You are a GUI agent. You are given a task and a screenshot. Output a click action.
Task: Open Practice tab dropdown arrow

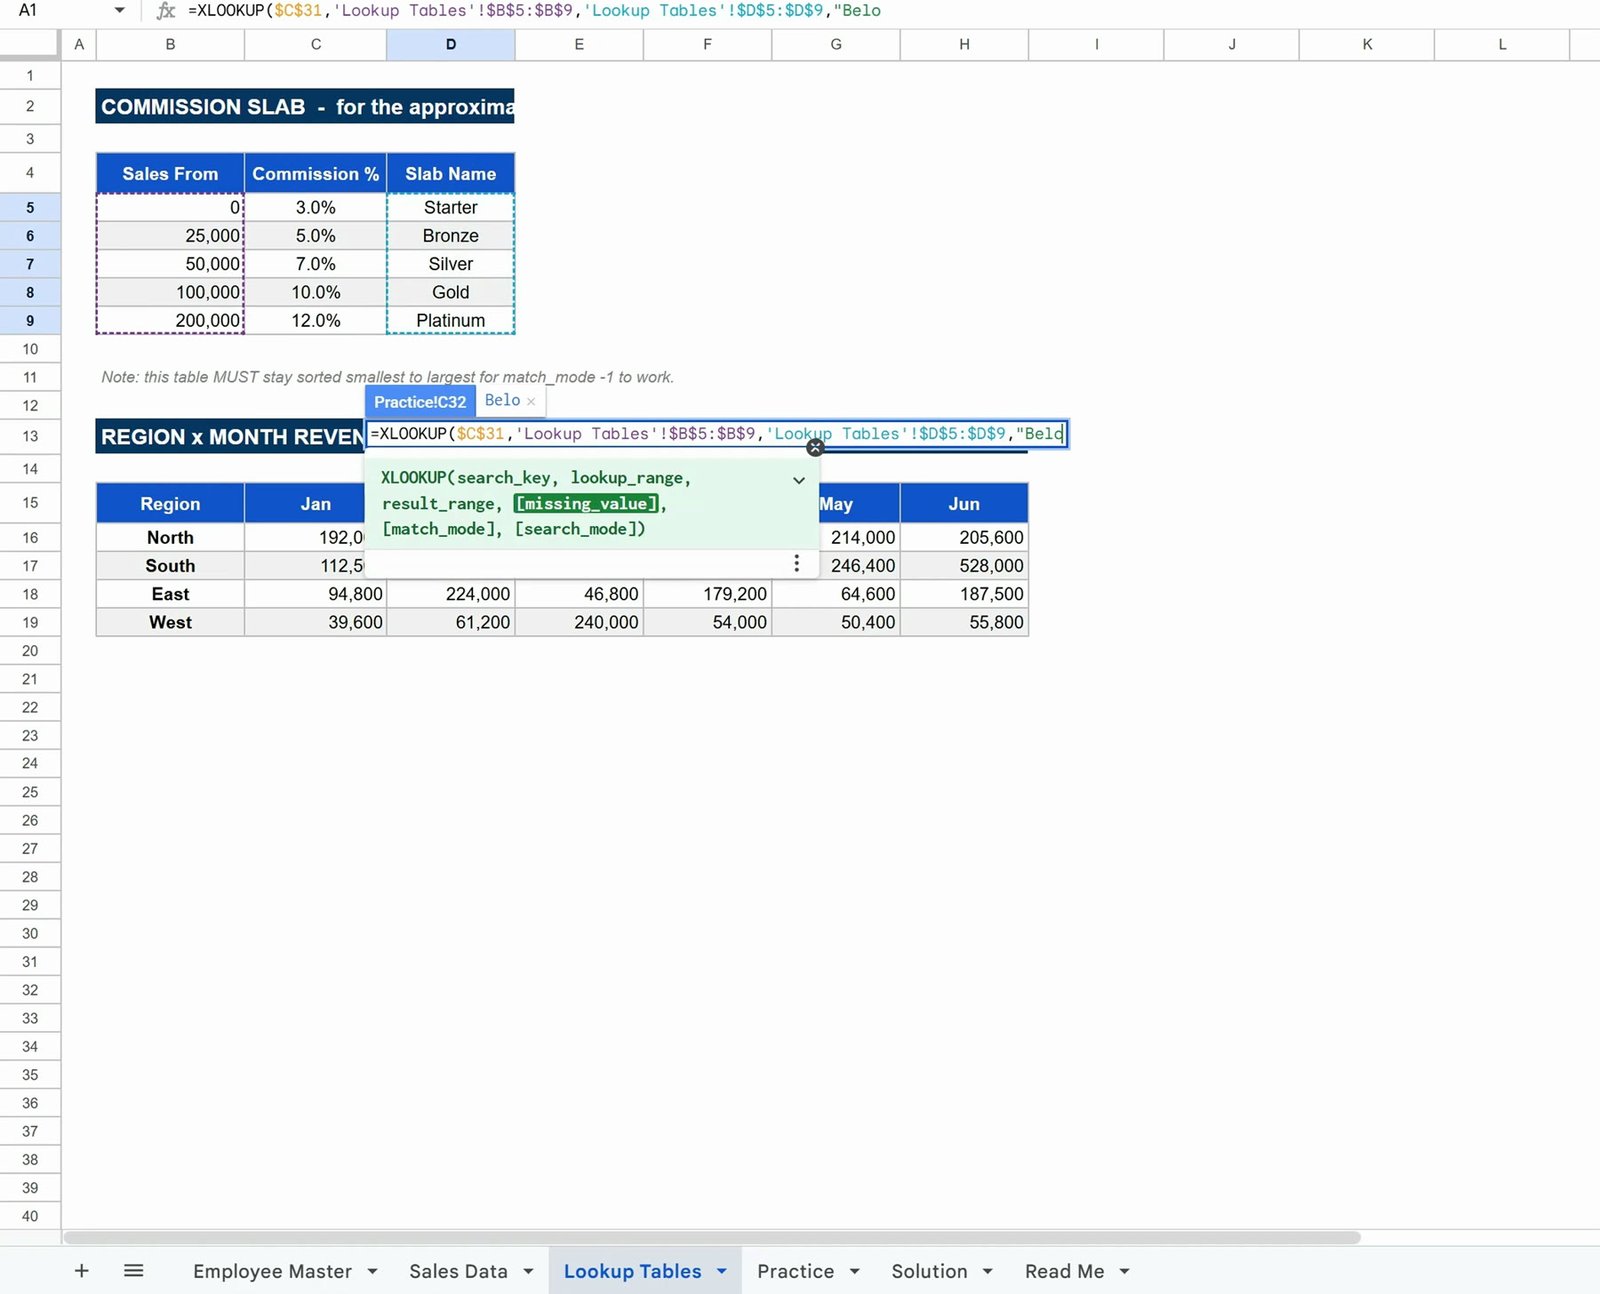tap(855, 1271)
